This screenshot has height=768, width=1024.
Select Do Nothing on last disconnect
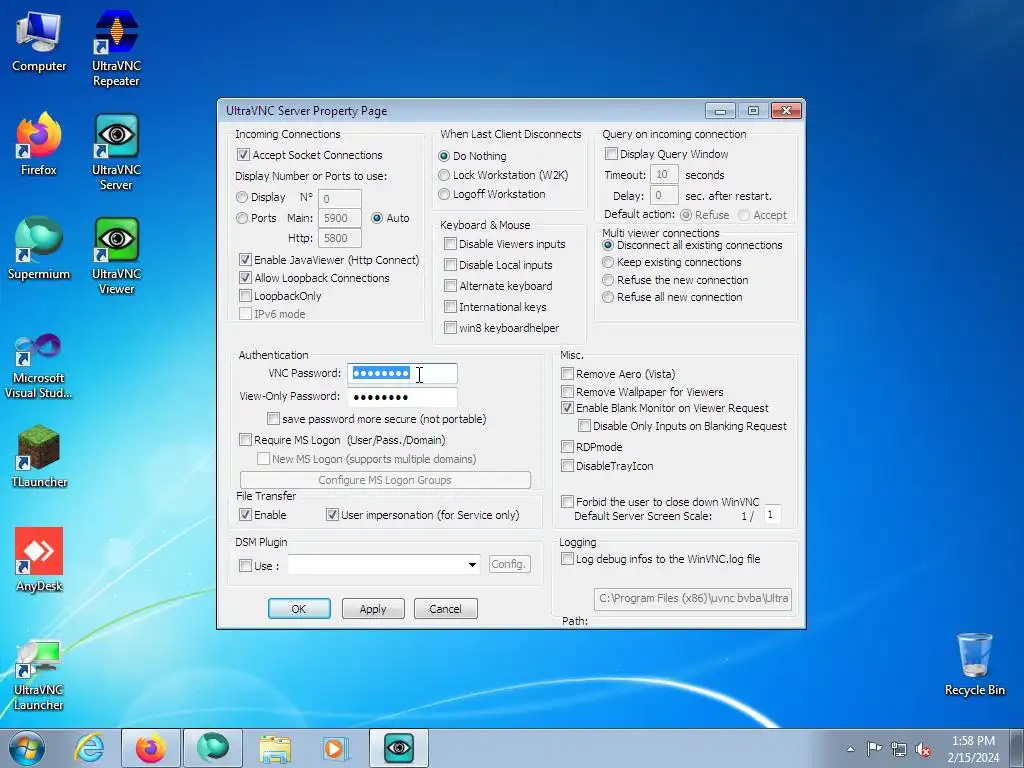pos(444,156)
